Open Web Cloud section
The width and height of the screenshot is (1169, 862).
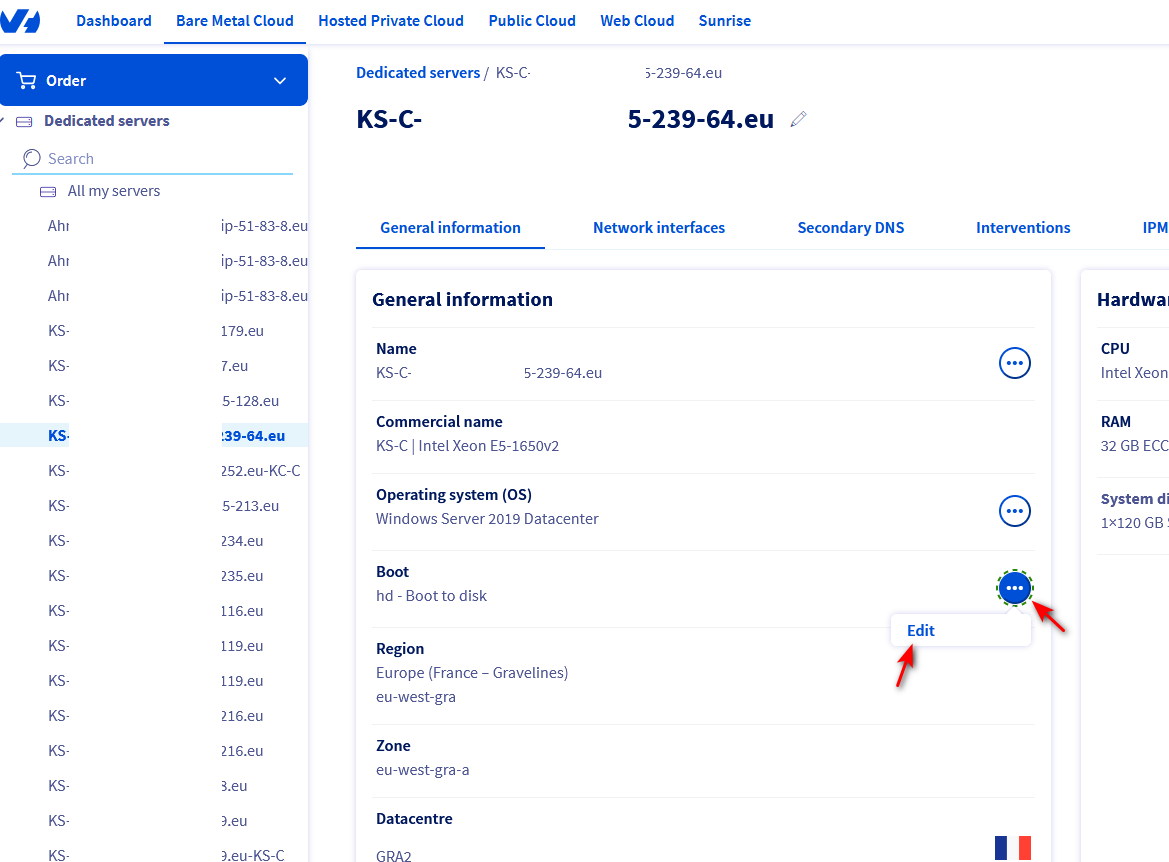[637, 21]
